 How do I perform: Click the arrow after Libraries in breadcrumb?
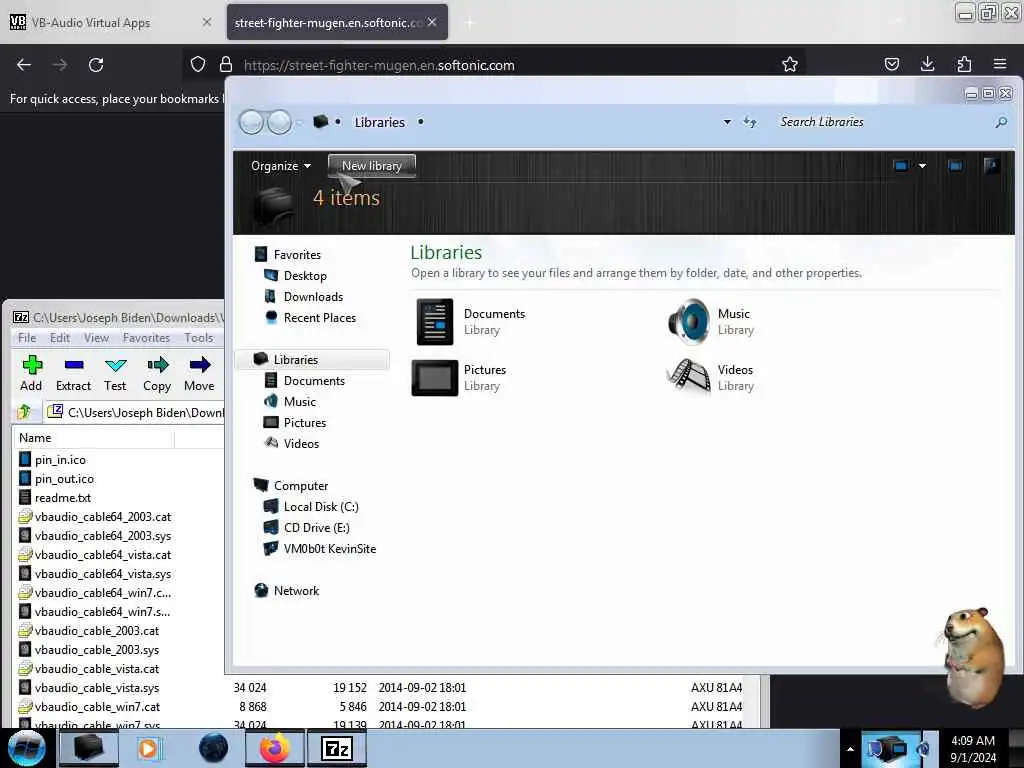coord(421,122)
